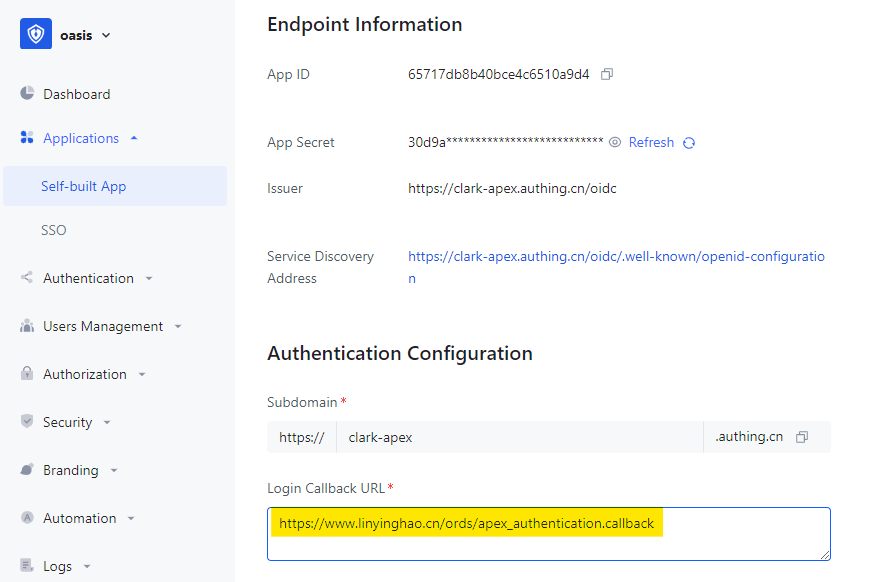This screenshot has width=872, height=582.
Task: Open the Dashboard page
Action: 76,94
